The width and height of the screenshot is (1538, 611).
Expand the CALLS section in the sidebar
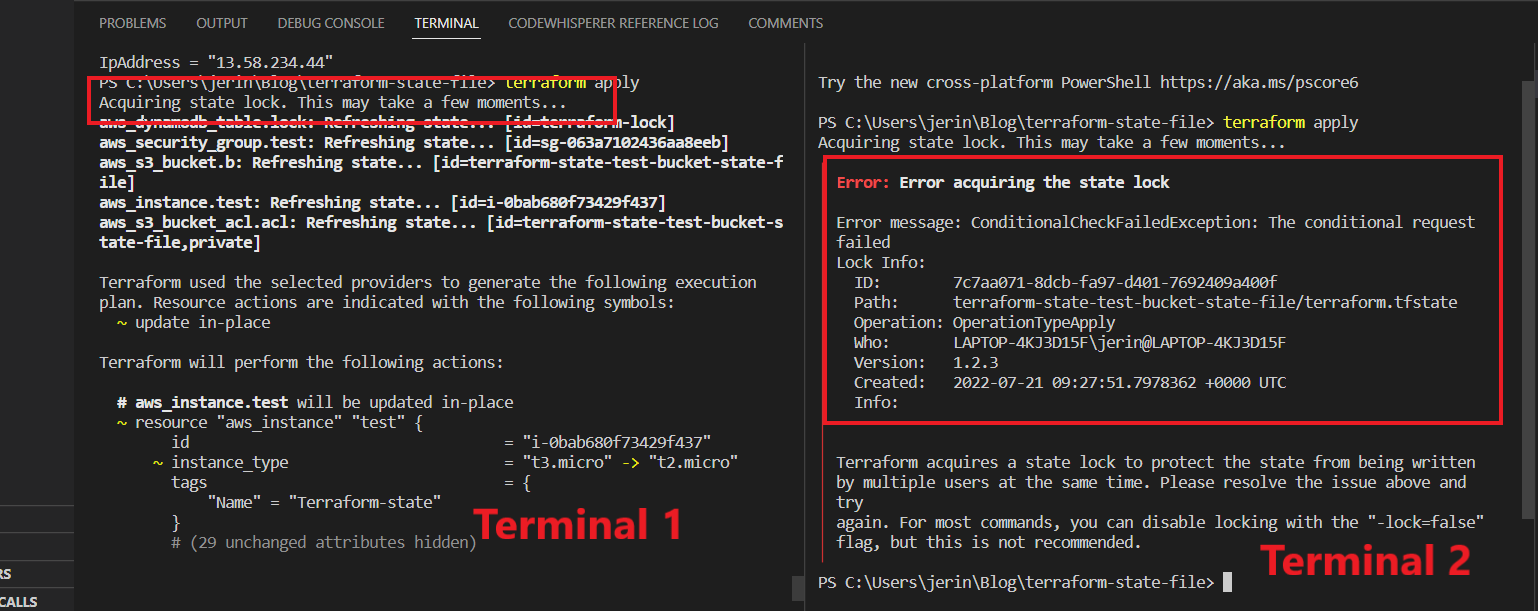point(30,601)
